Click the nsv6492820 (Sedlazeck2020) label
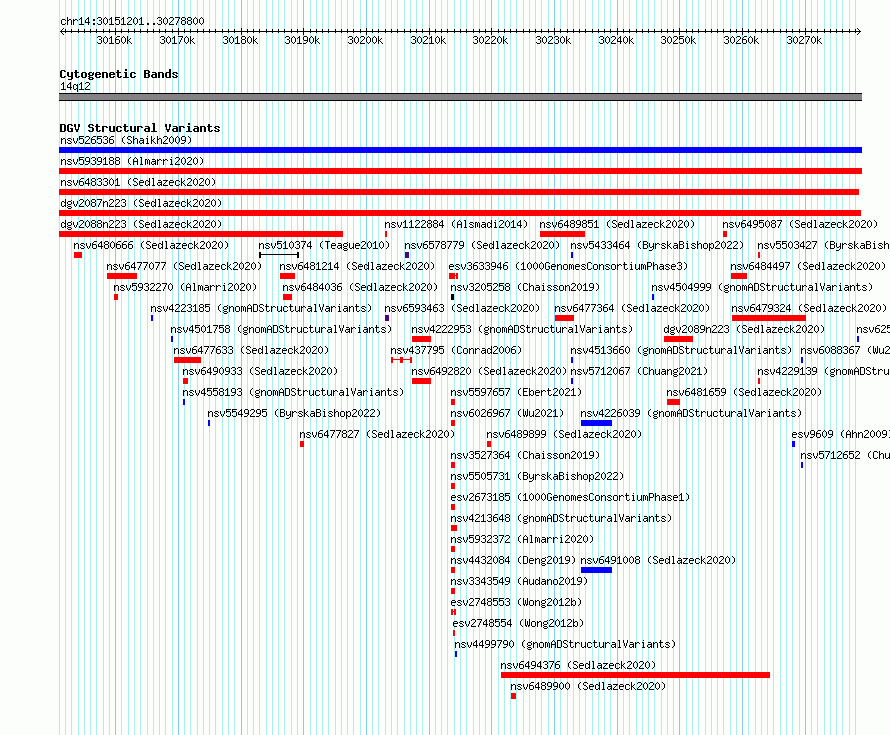Viewport: 890px width, 735px height. 489,371
